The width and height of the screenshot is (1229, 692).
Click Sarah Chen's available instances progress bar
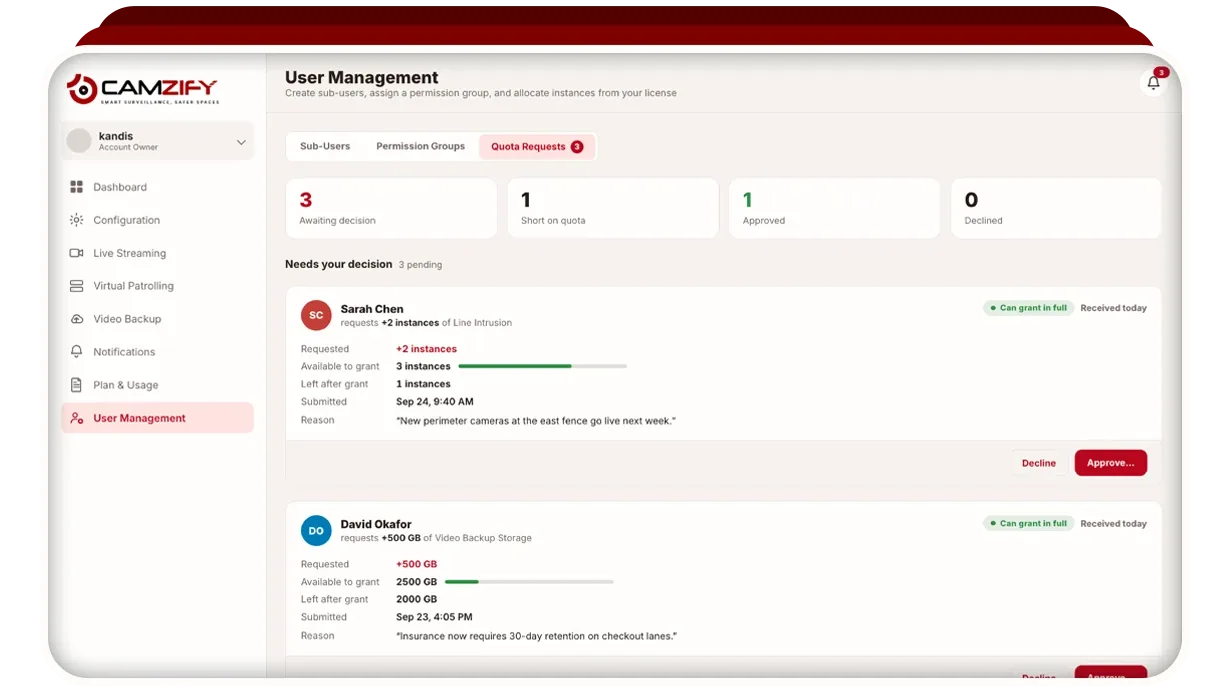tap(543, 366)
